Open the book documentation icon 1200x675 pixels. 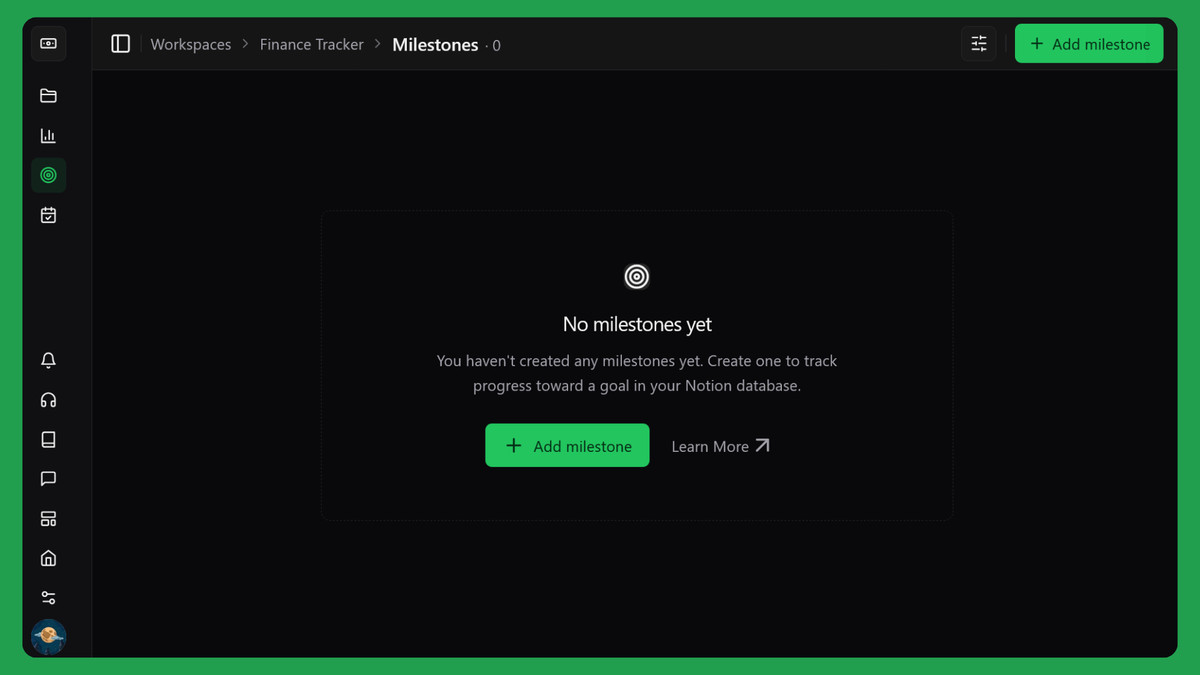click(x=48, y=439)
